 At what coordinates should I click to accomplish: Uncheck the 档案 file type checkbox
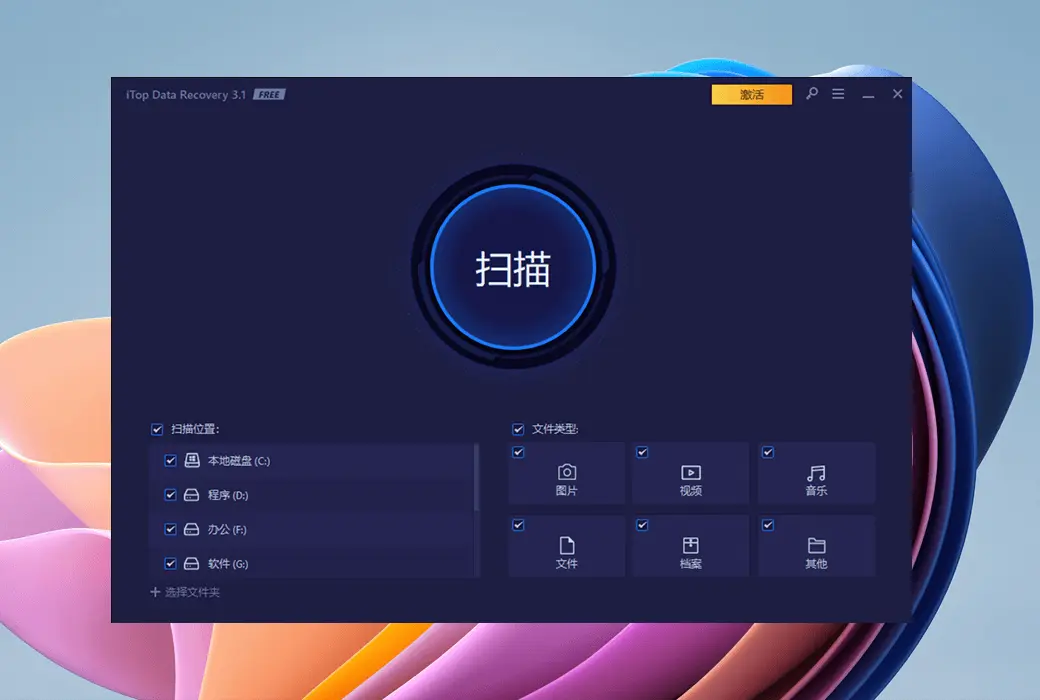(x=642, y=525)
